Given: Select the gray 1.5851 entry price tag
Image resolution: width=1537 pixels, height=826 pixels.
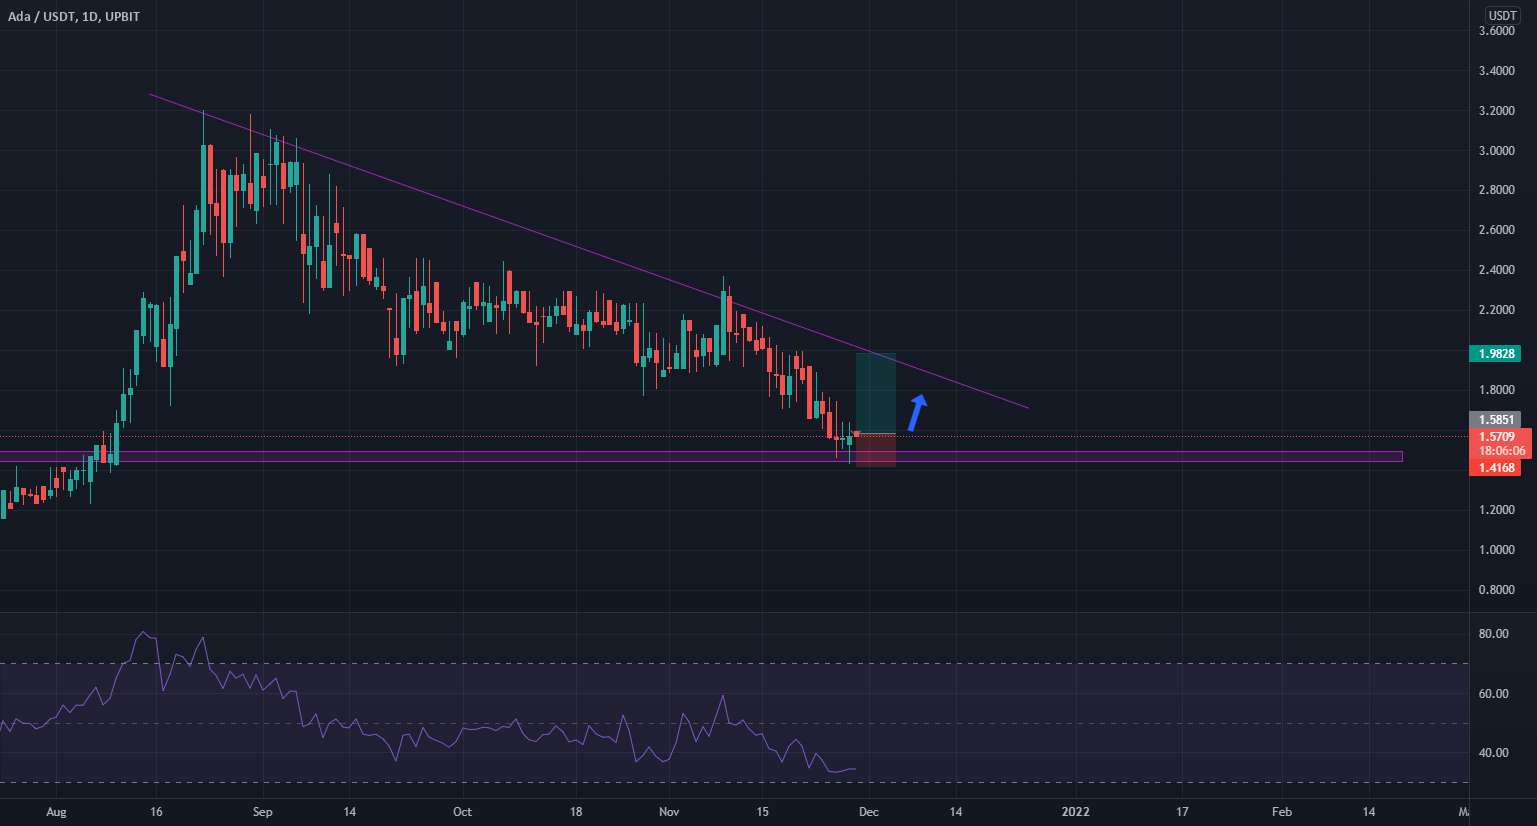Looking at the screenshot, I should coord(1494,420).
